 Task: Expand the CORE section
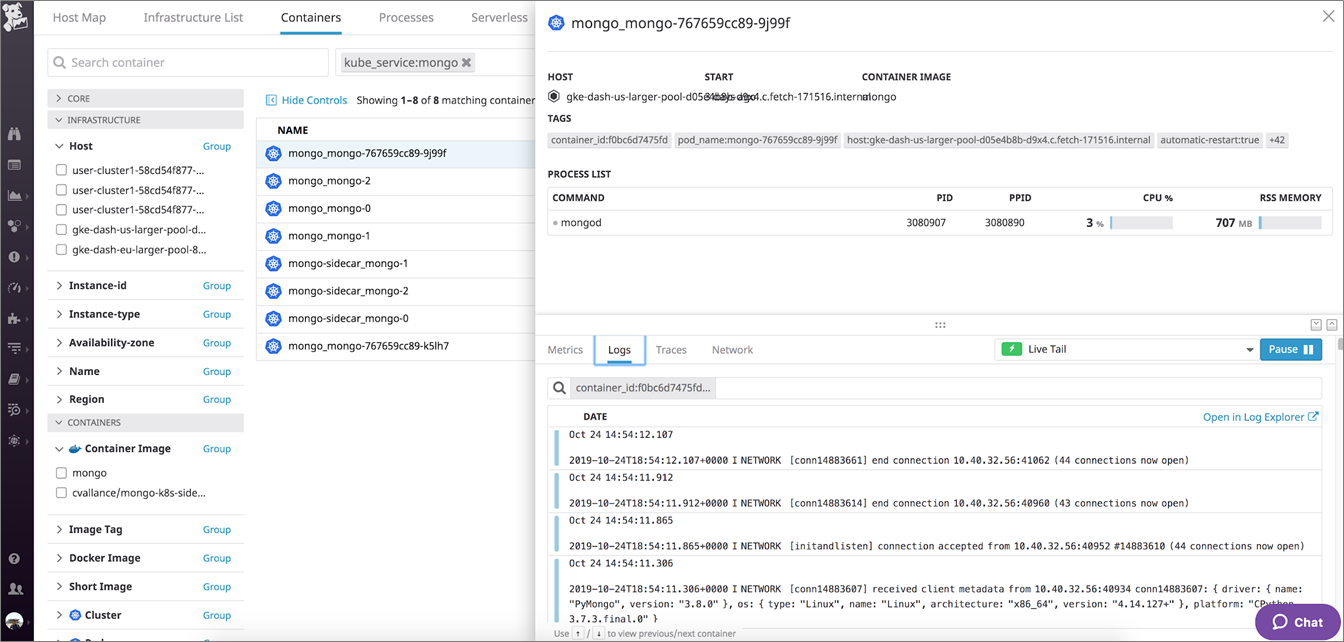click(x=145, y=99)
